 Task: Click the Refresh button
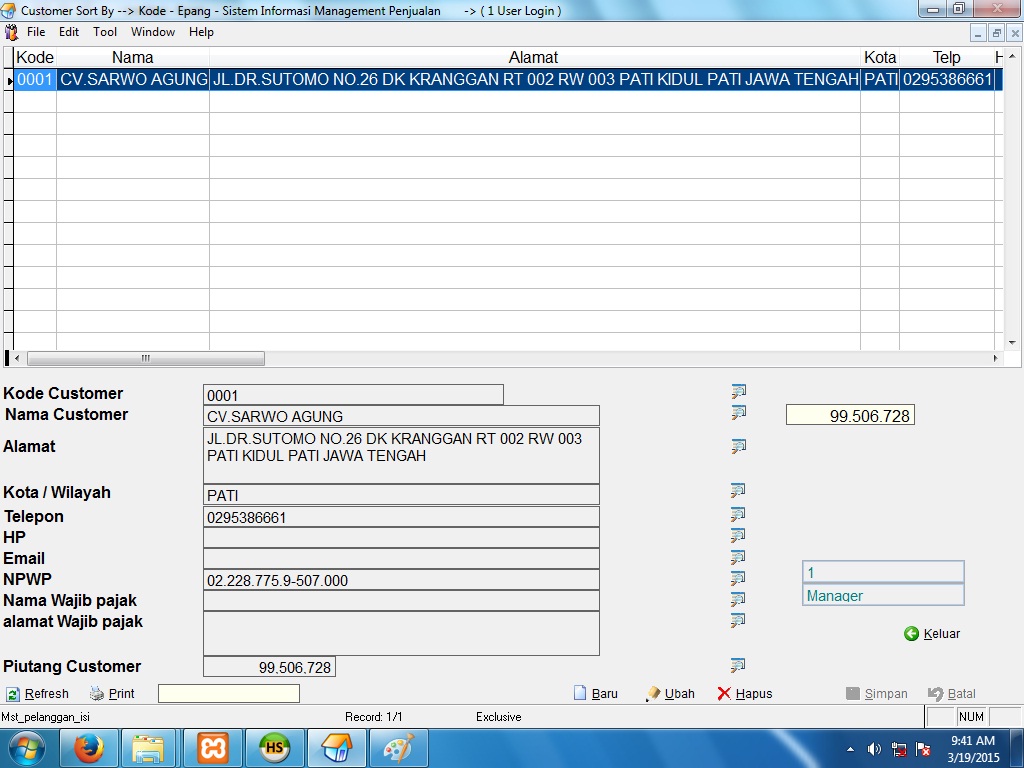coord(38,694)
